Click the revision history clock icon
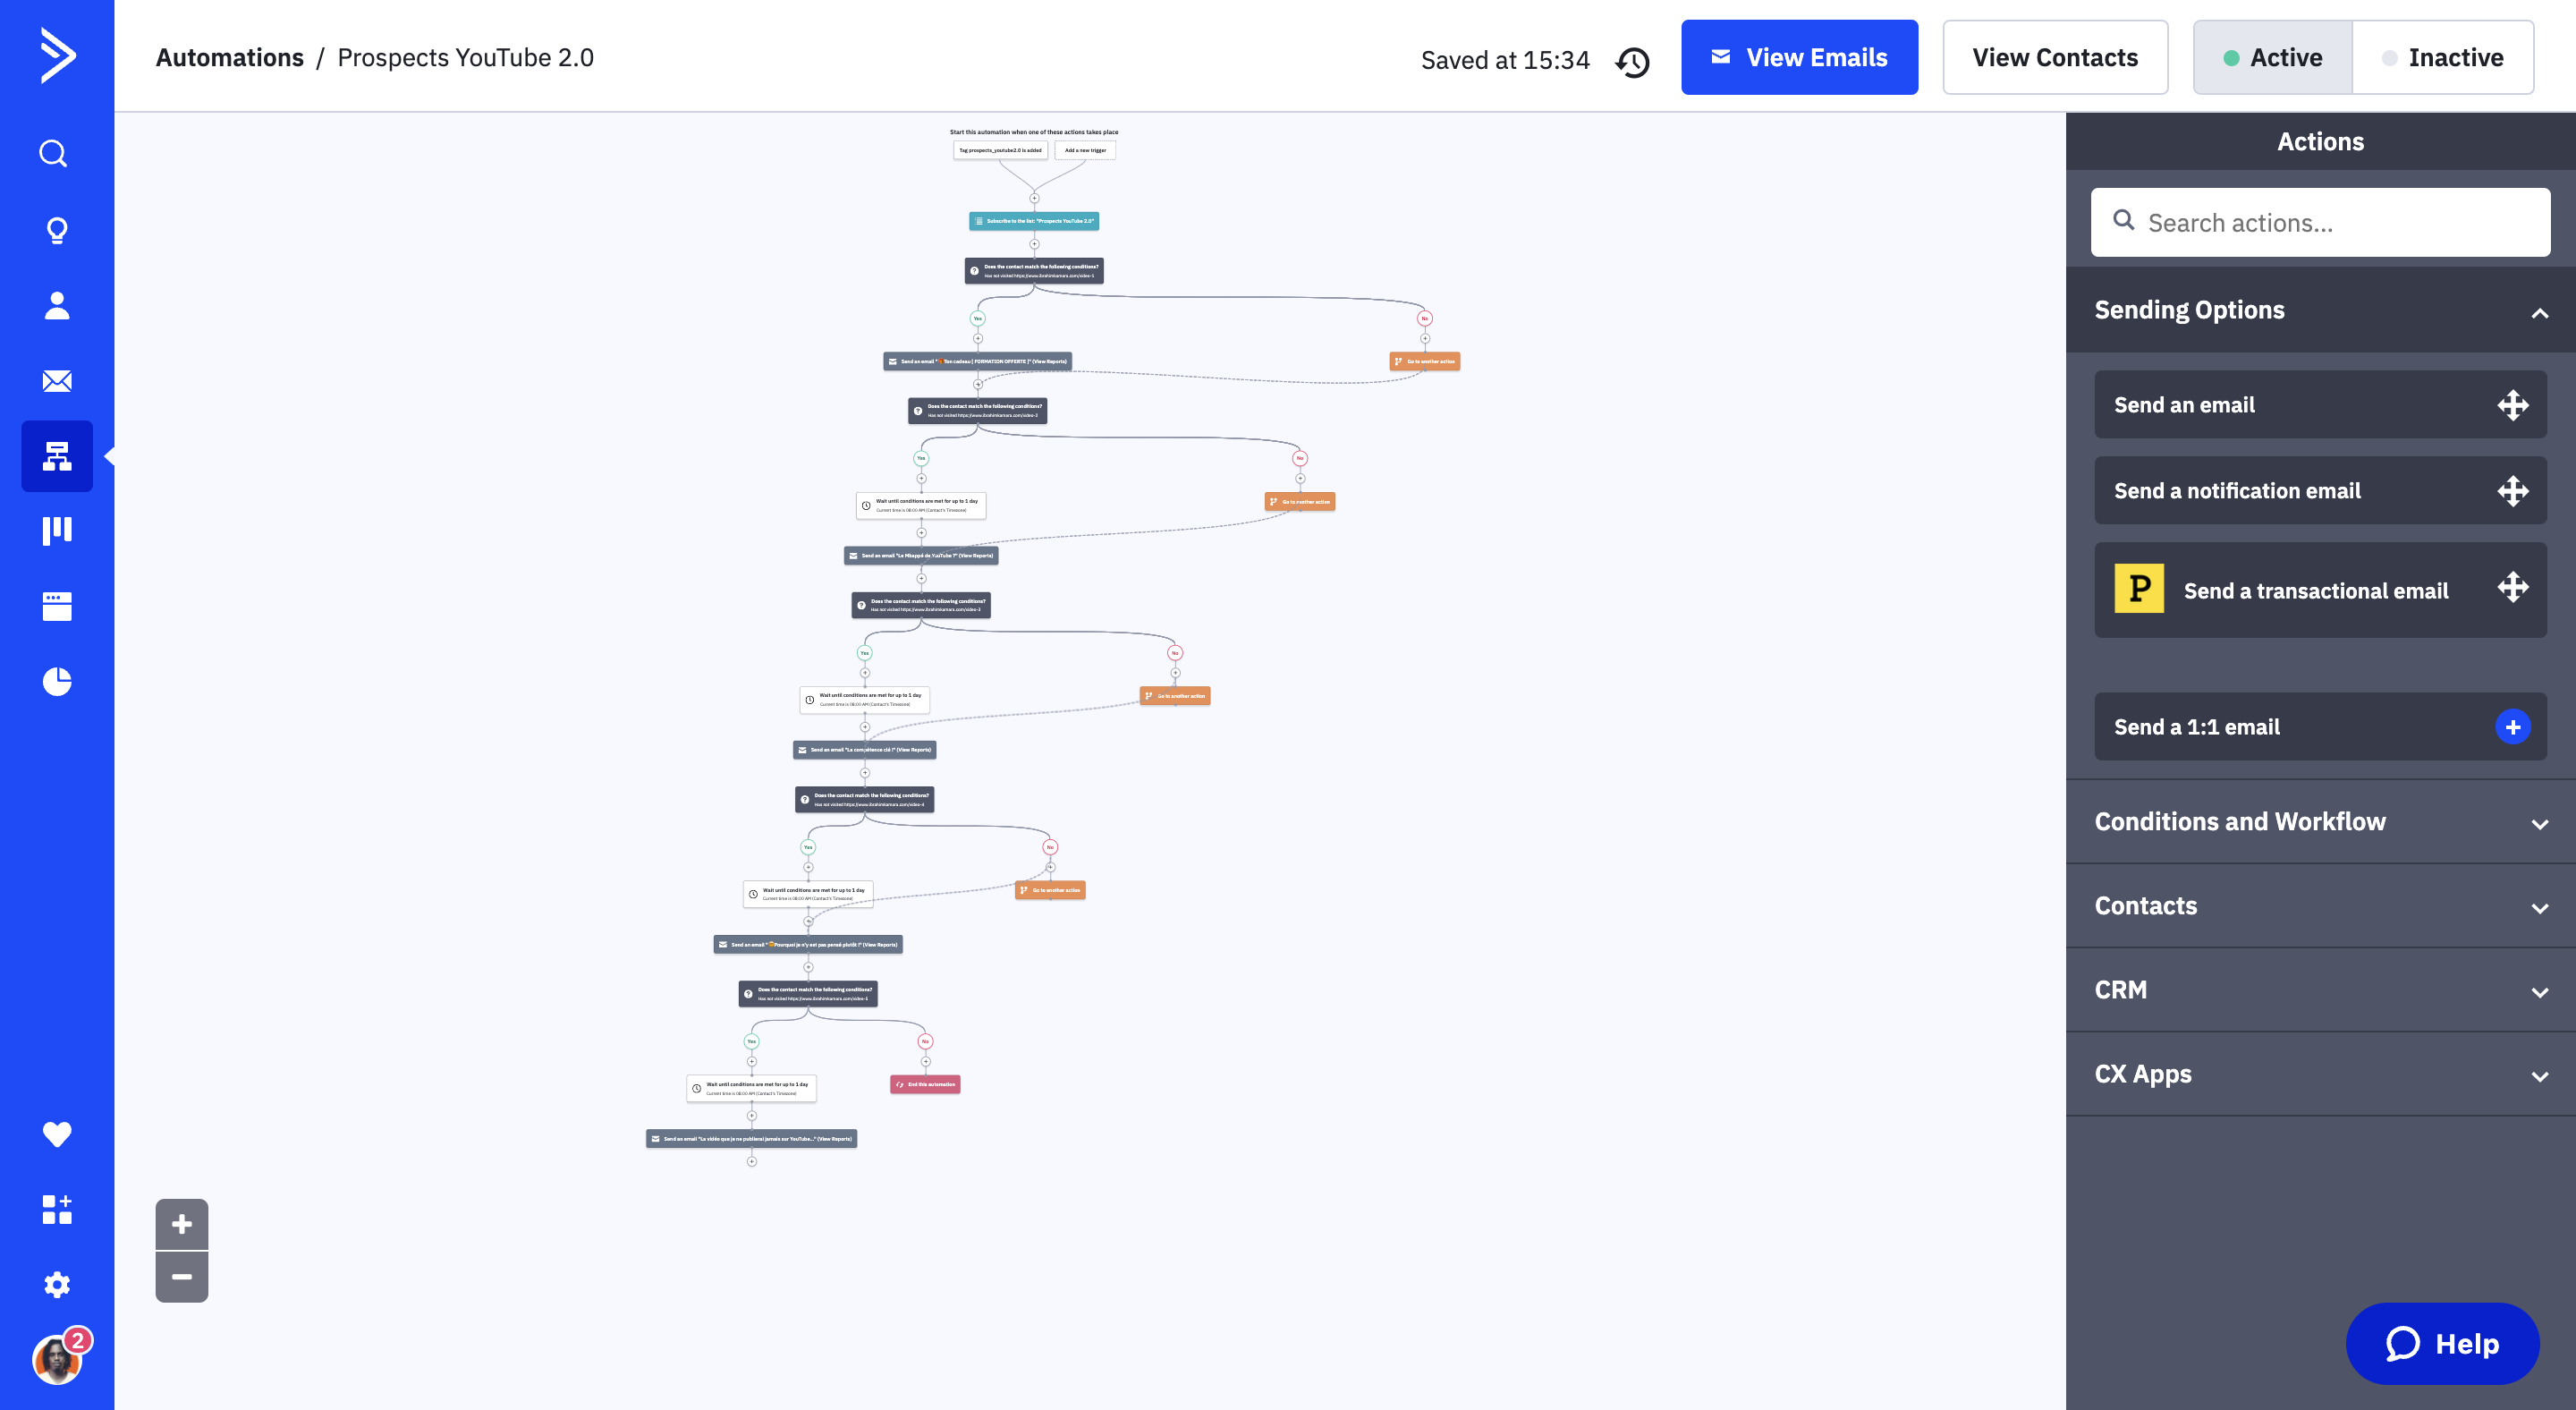 click(1632, 61)
